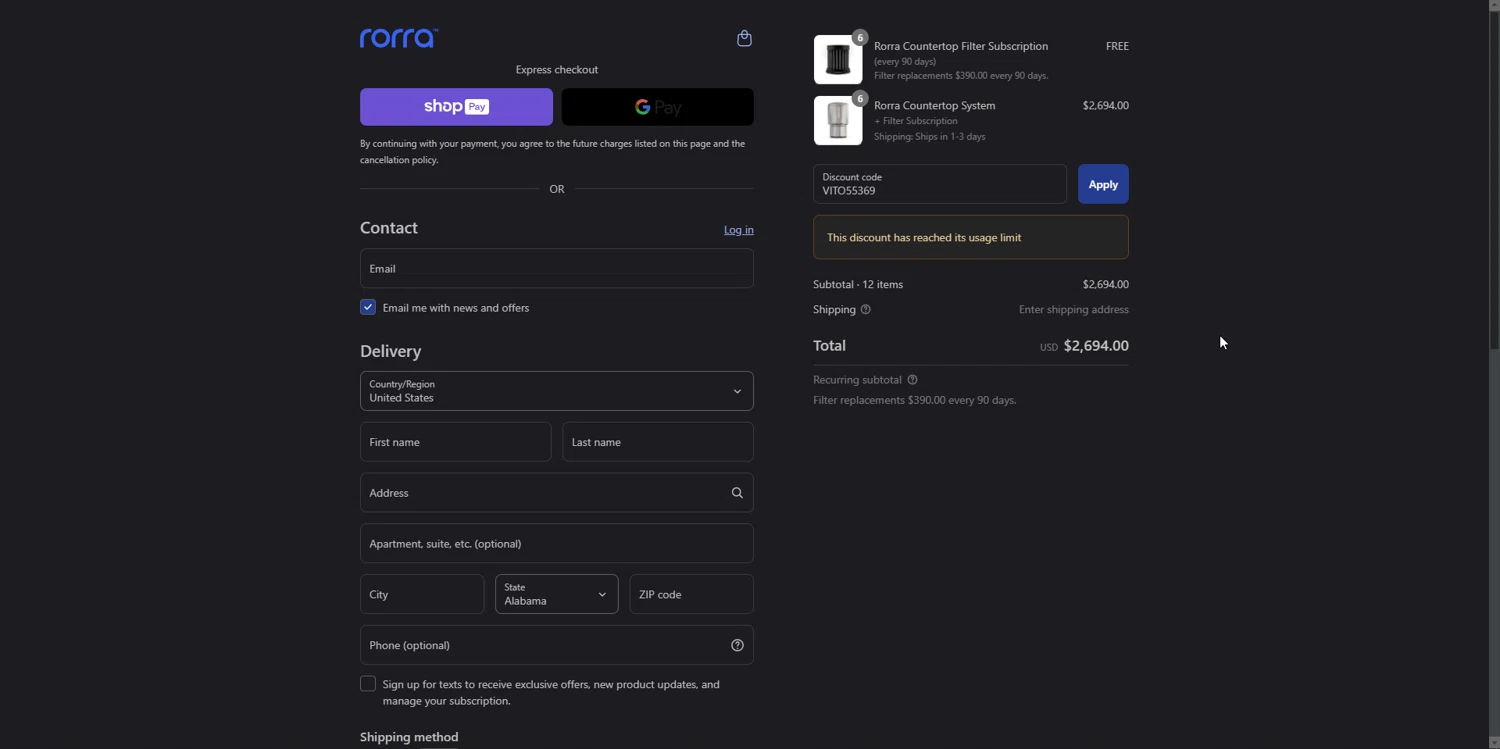Focus the First name field

point(456,442)
